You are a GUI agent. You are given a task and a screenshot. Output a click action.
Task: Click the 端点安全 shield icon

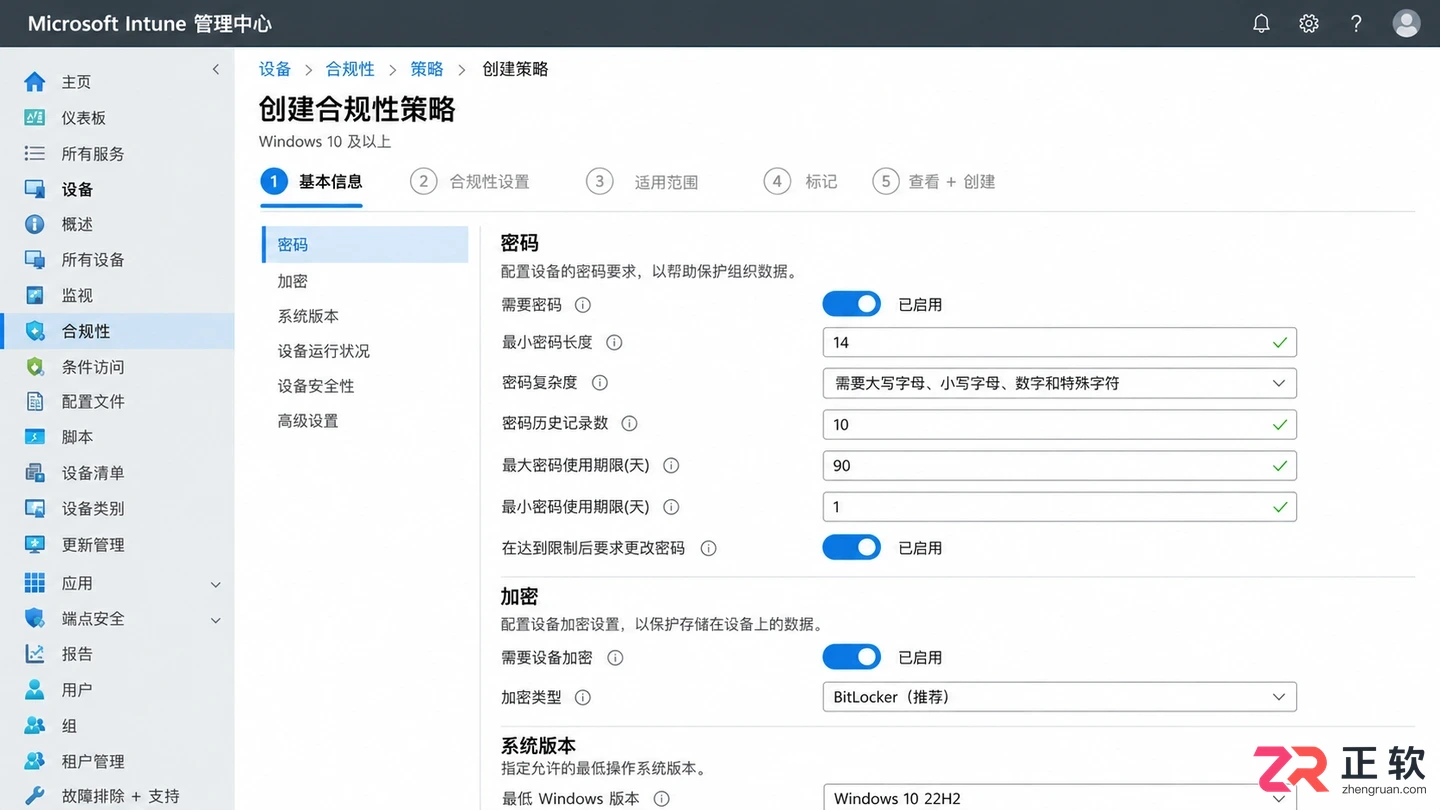click(35, 619)
